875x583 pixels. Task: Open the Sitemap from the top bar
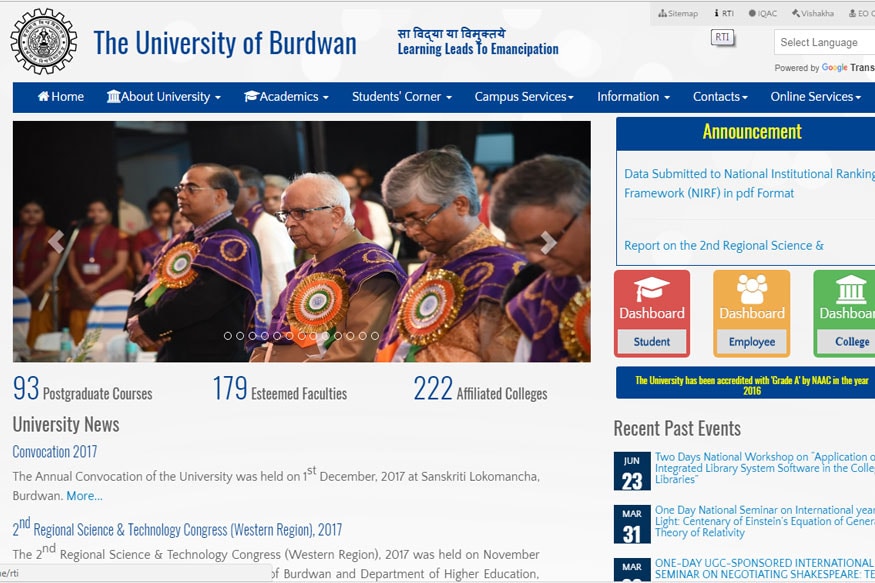[676, 13]
